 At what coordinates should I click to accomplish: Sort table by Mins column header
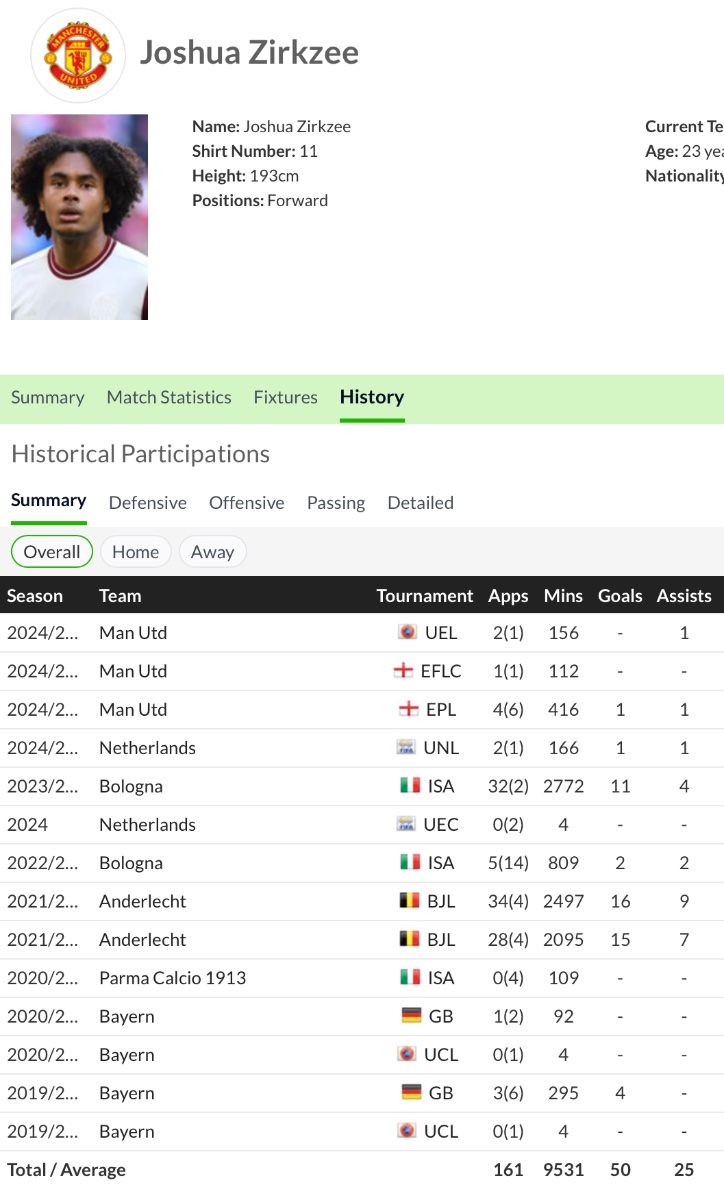point(563,596)
